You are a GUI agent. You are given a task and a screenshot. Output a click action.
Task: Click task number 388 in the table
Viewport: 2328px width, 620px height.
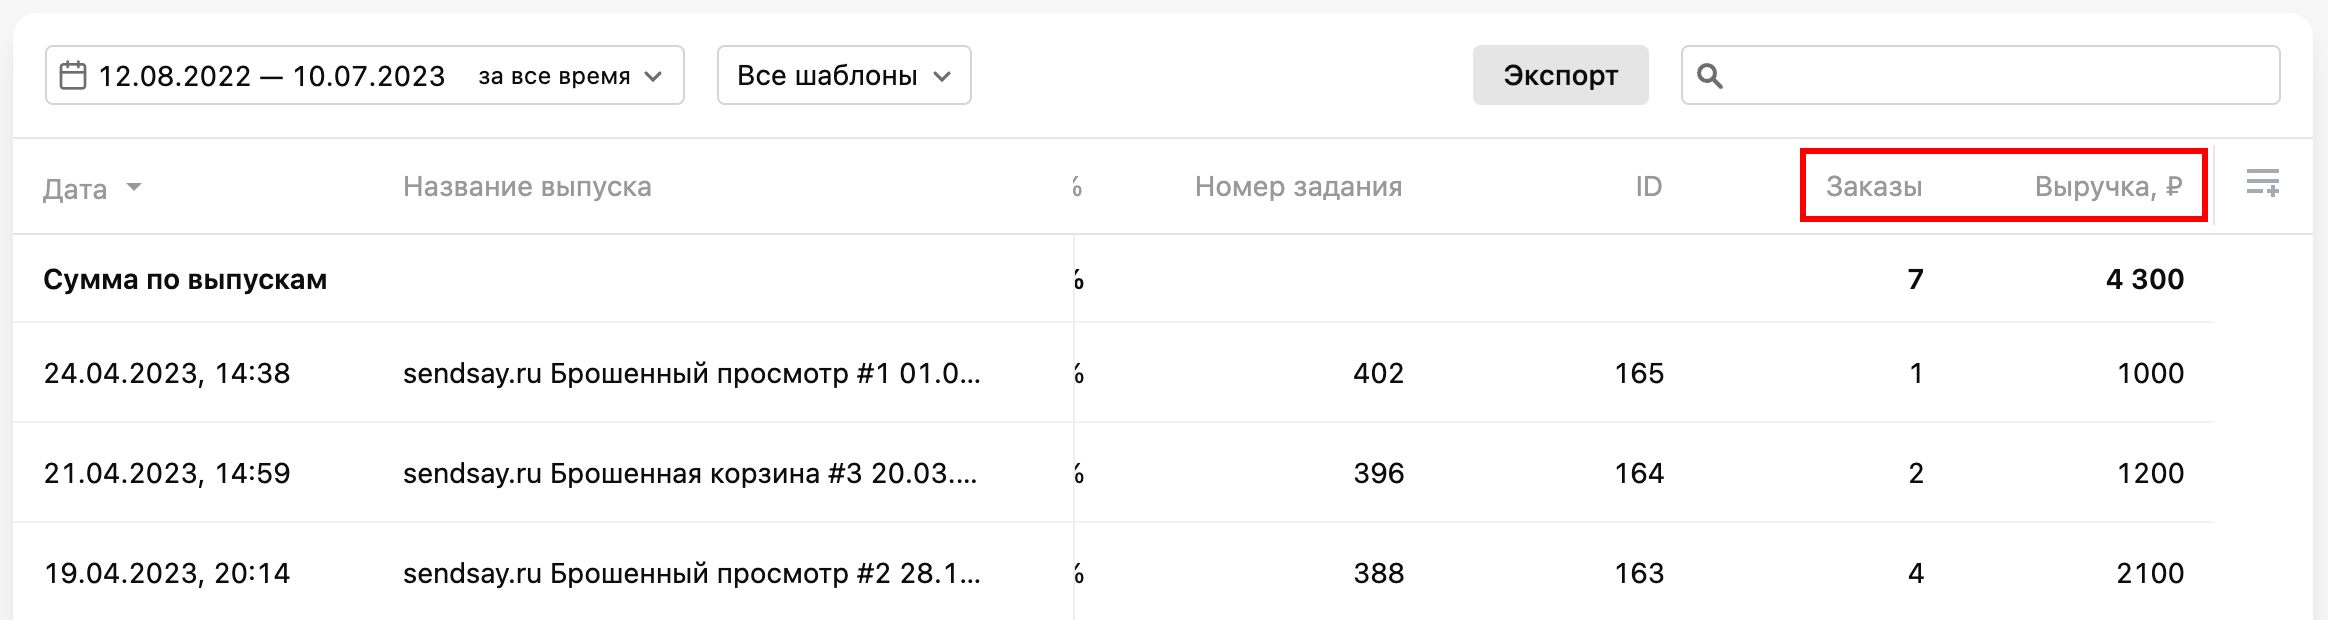pyautogui.click(x=1378, y=573)
